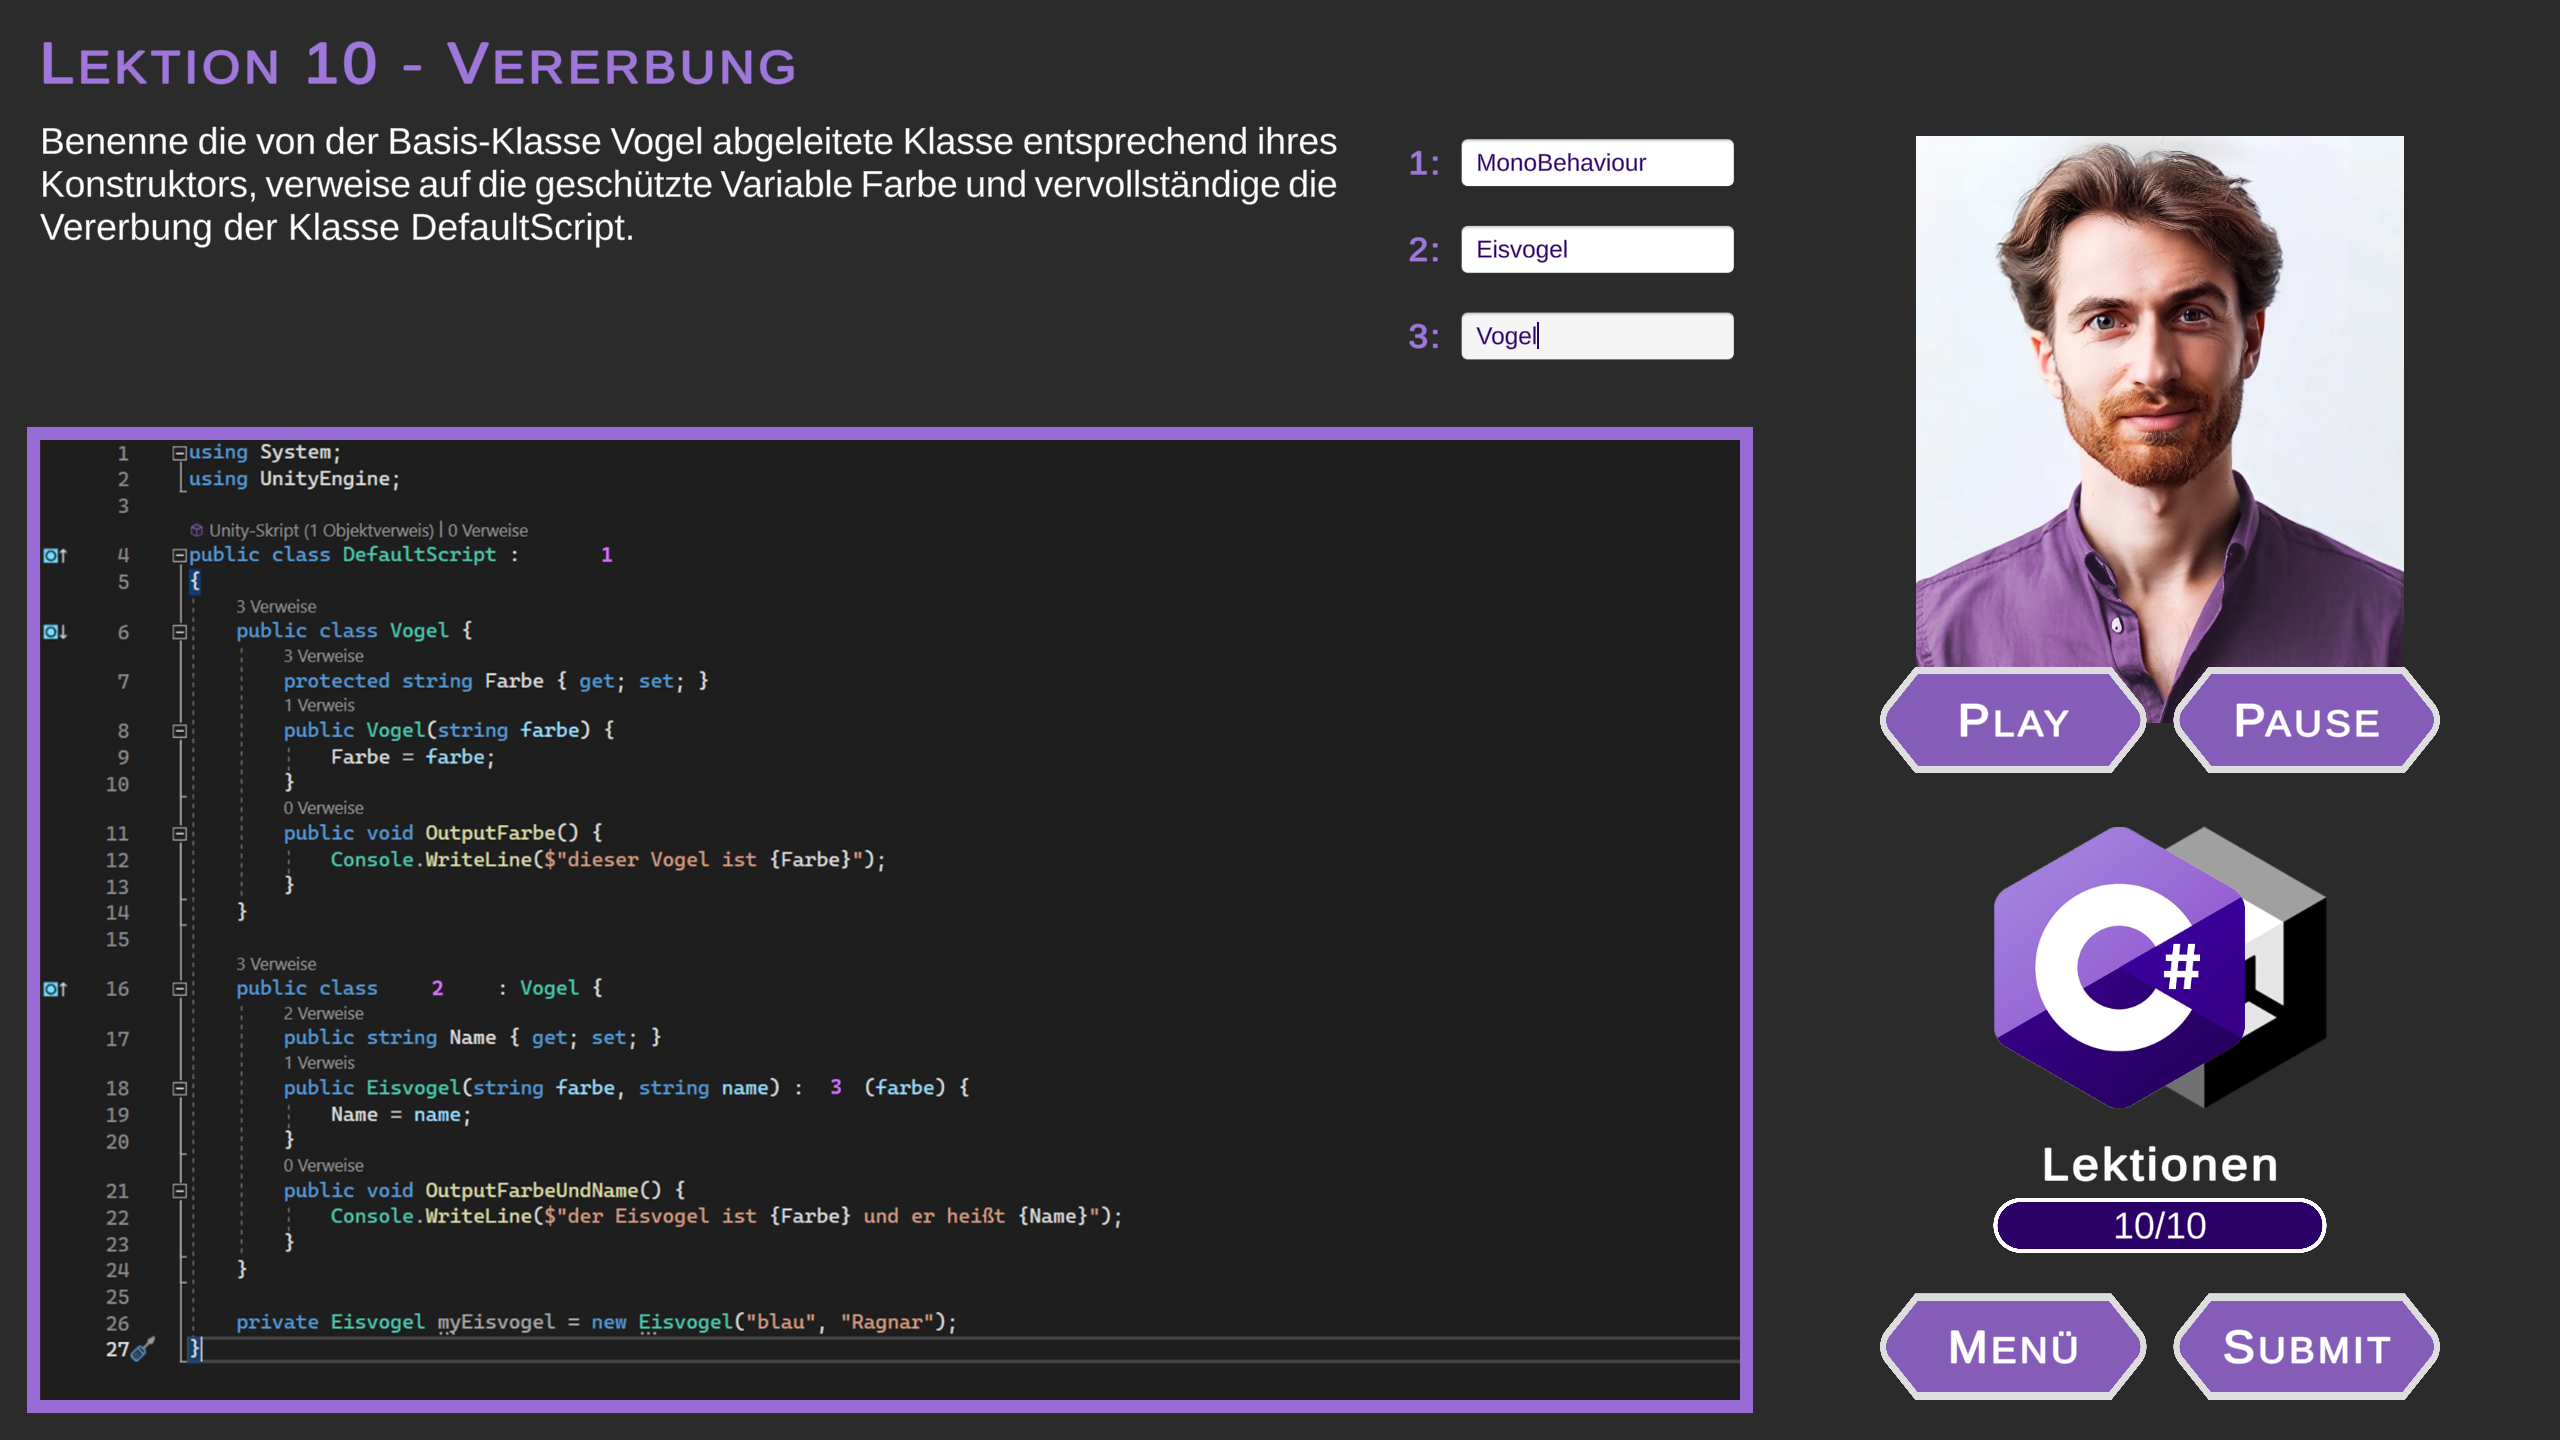Collapse the DefaultScript class at line 4

[179, 555]
